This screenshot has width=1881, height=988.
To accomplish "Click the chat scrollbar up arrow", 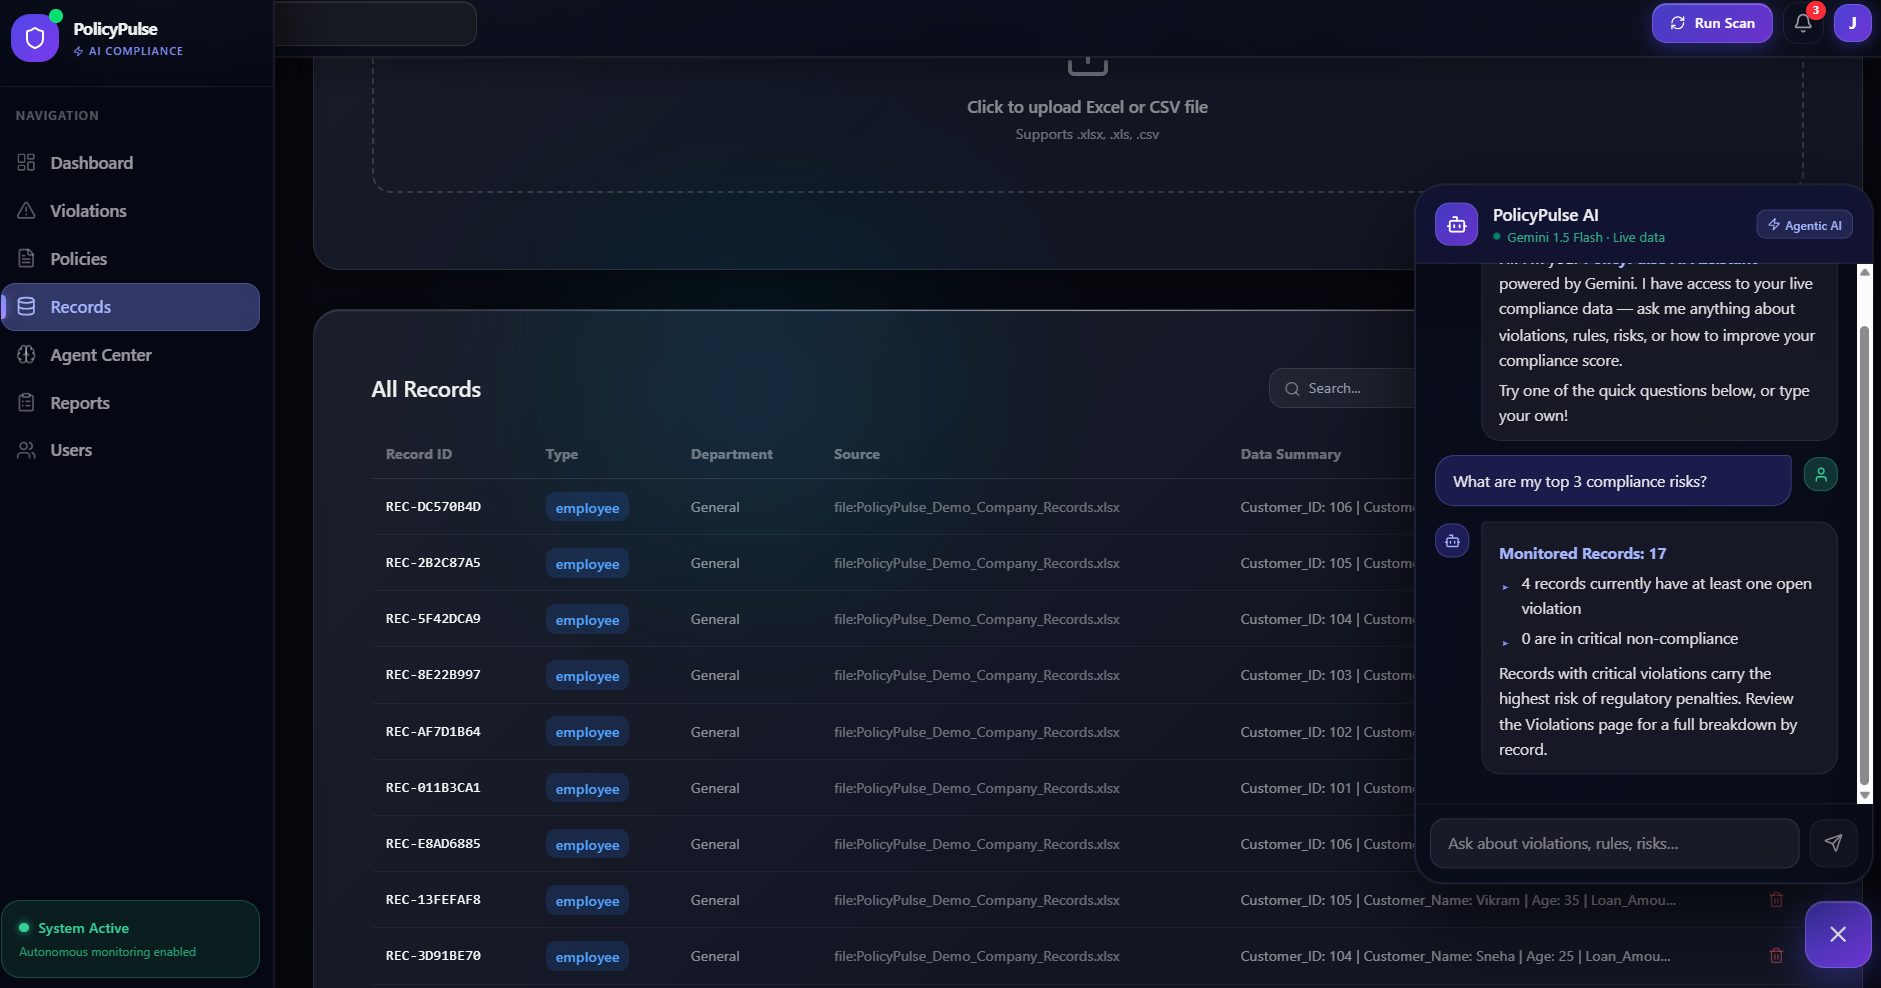I will click(x=1864, y=271).
